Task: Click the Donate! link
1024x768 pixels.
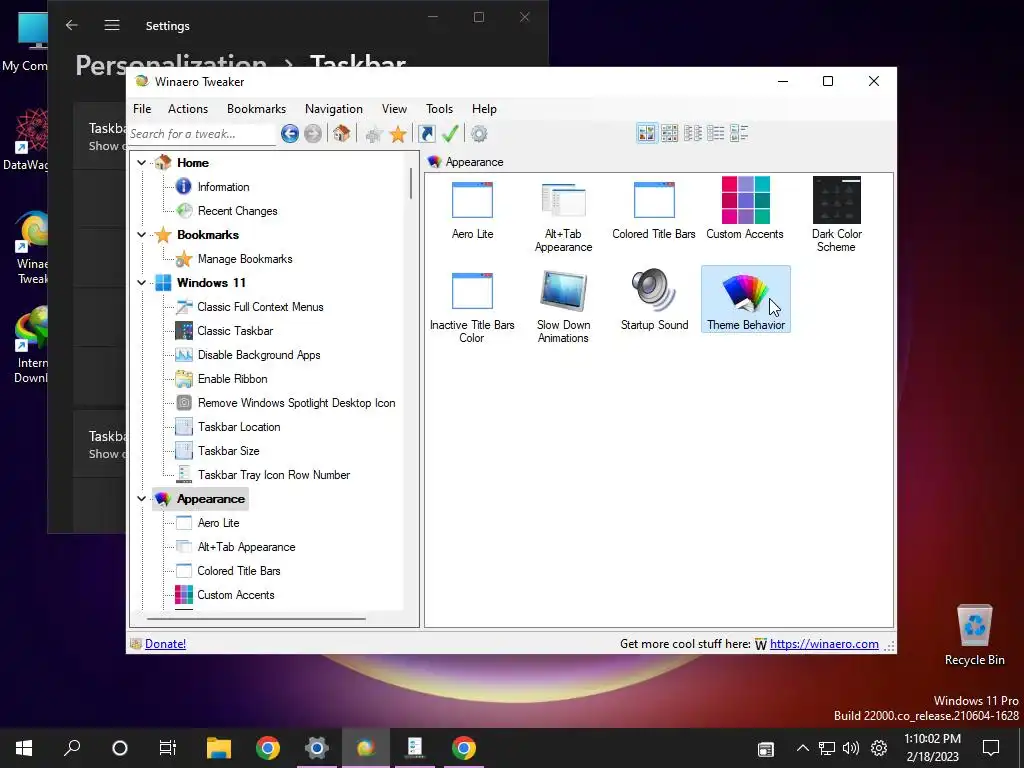Action: click(x=165, y=644)
